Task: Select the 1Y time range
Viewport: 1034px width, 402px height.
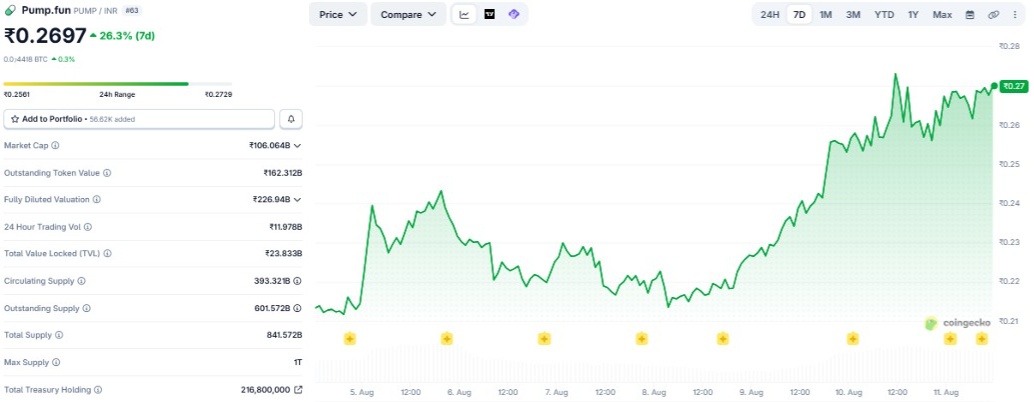Action: 913,14
